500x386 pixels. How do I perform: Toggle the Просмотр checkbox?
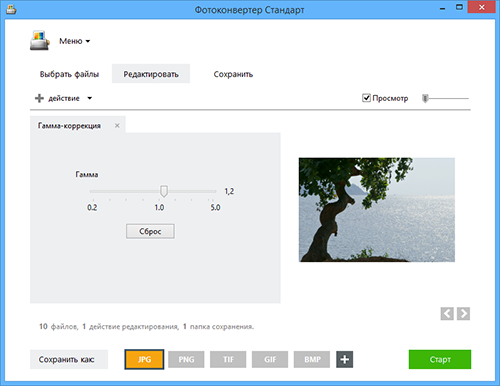tap(366, 98)
